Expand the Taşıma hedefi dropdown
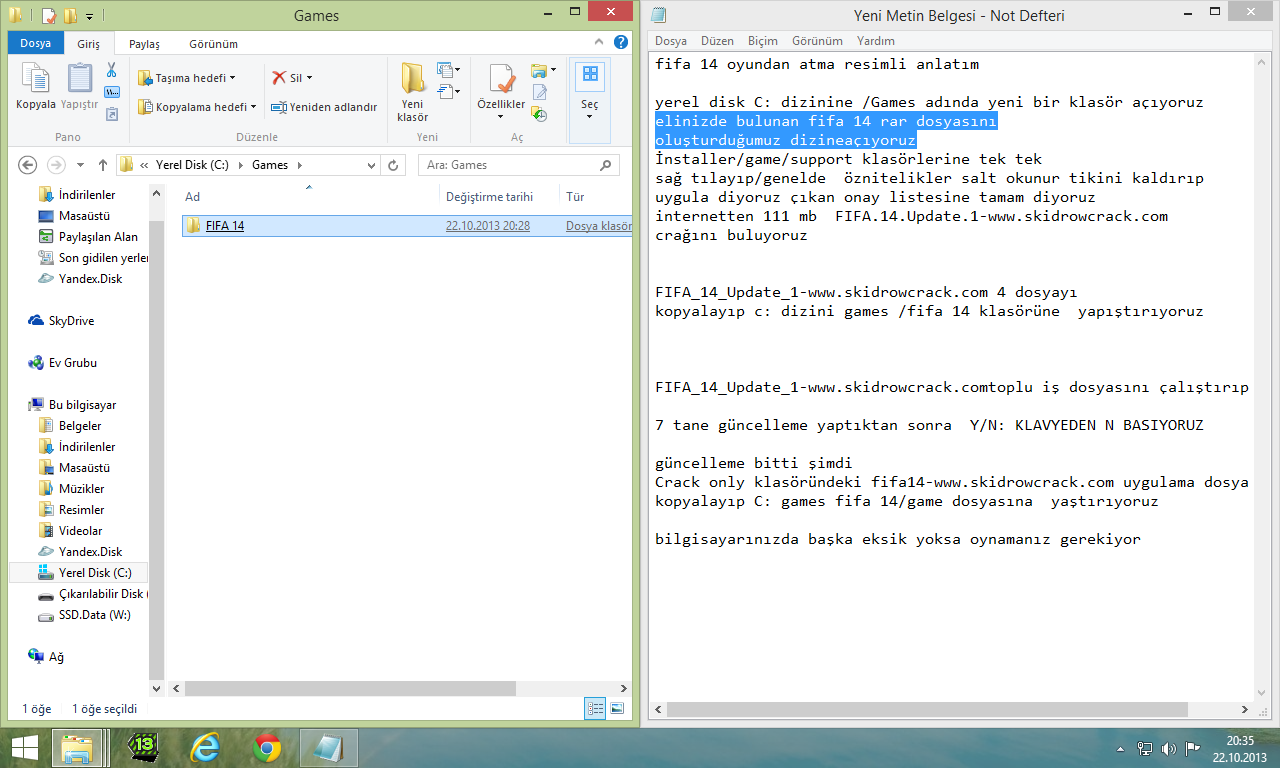The height and width of the screenshot is (768, 1280). pos(232,78)
